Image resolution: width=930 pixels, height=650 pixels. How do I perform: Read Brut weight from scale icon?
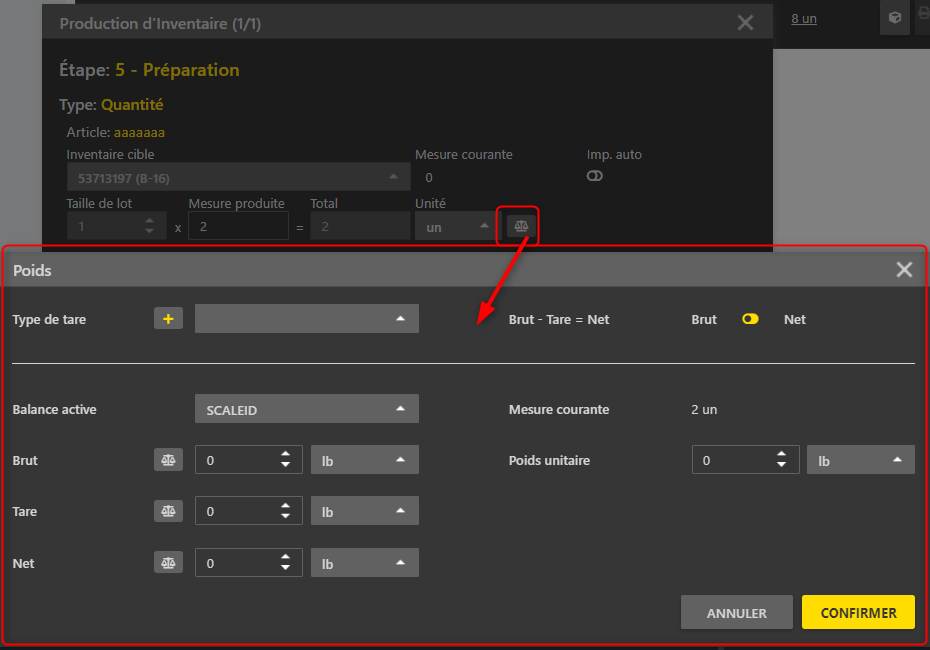[x=168, y=460]
